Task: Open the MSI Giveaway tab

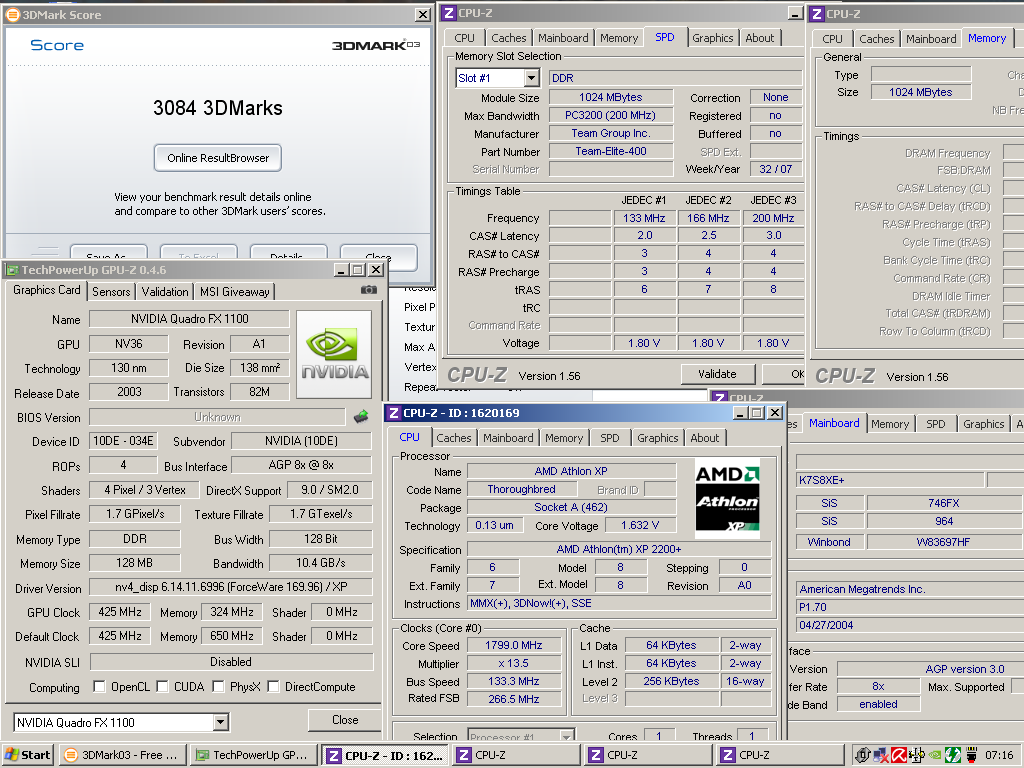Action: click(x=234, y=292)
